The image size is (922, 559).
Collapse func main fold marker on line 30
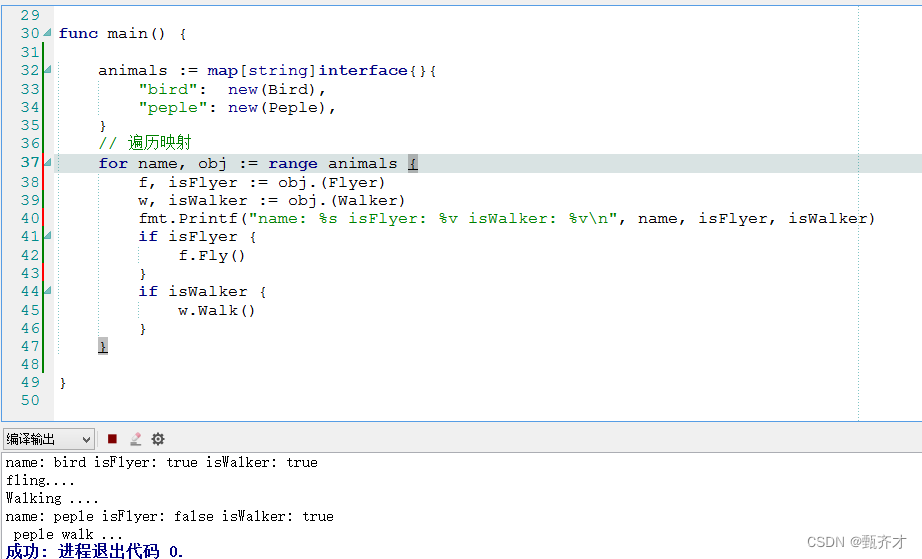pos(48,33)
